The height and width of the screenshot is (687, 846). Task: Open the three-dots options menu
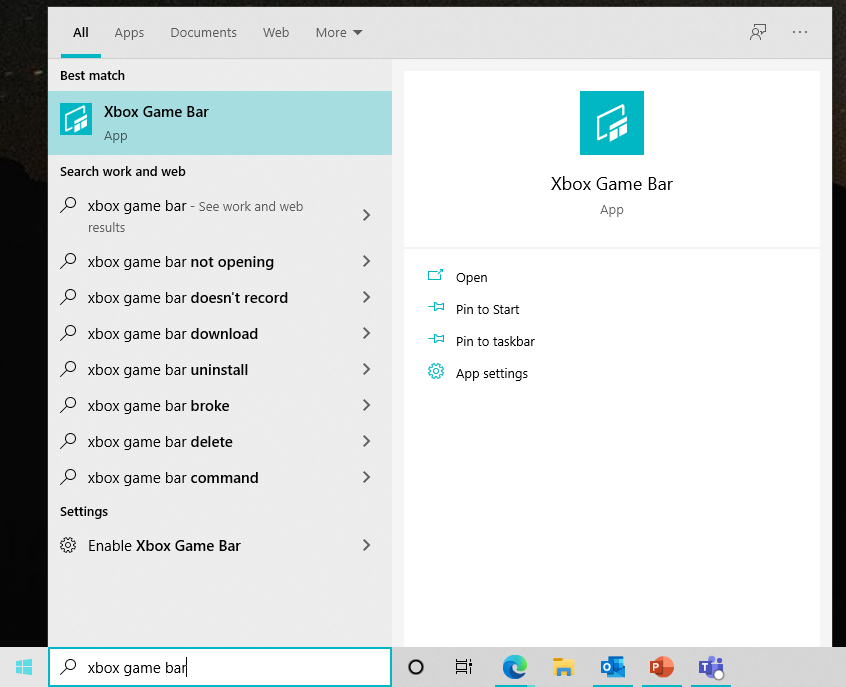799,32
